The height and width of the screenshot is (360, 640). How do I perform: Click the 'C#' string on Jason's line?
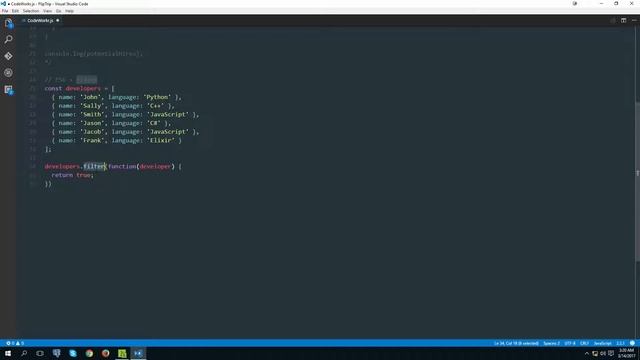tap(153, 123)
